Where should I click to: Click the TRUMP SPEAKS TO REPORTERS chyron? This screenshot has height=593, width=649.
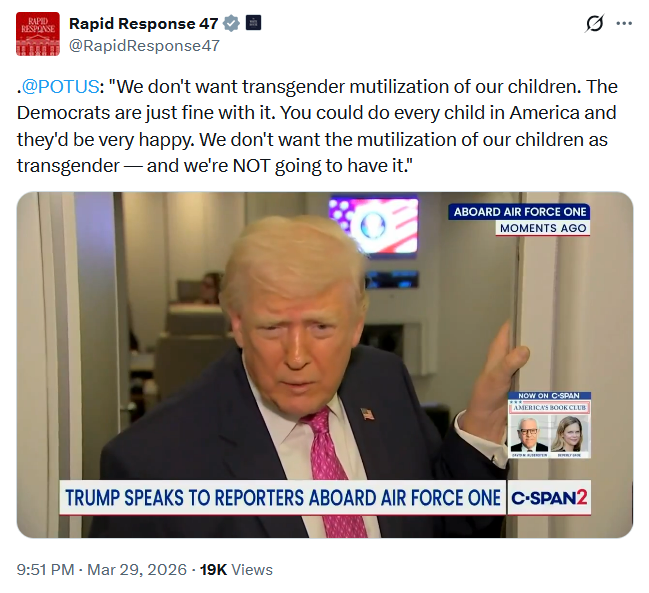click(x=283, y=497)
